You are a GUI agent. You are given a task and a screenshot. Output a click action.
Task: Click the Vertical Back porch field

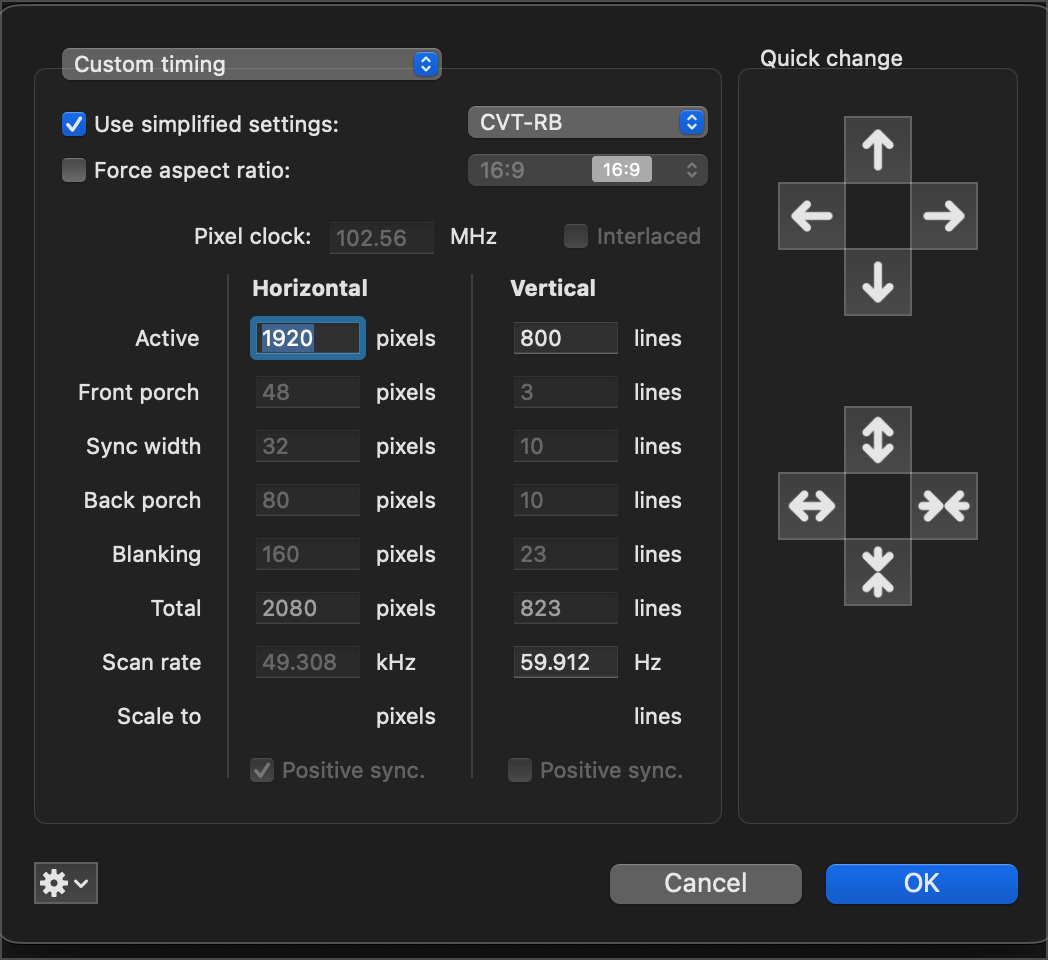tap(565, 501)
